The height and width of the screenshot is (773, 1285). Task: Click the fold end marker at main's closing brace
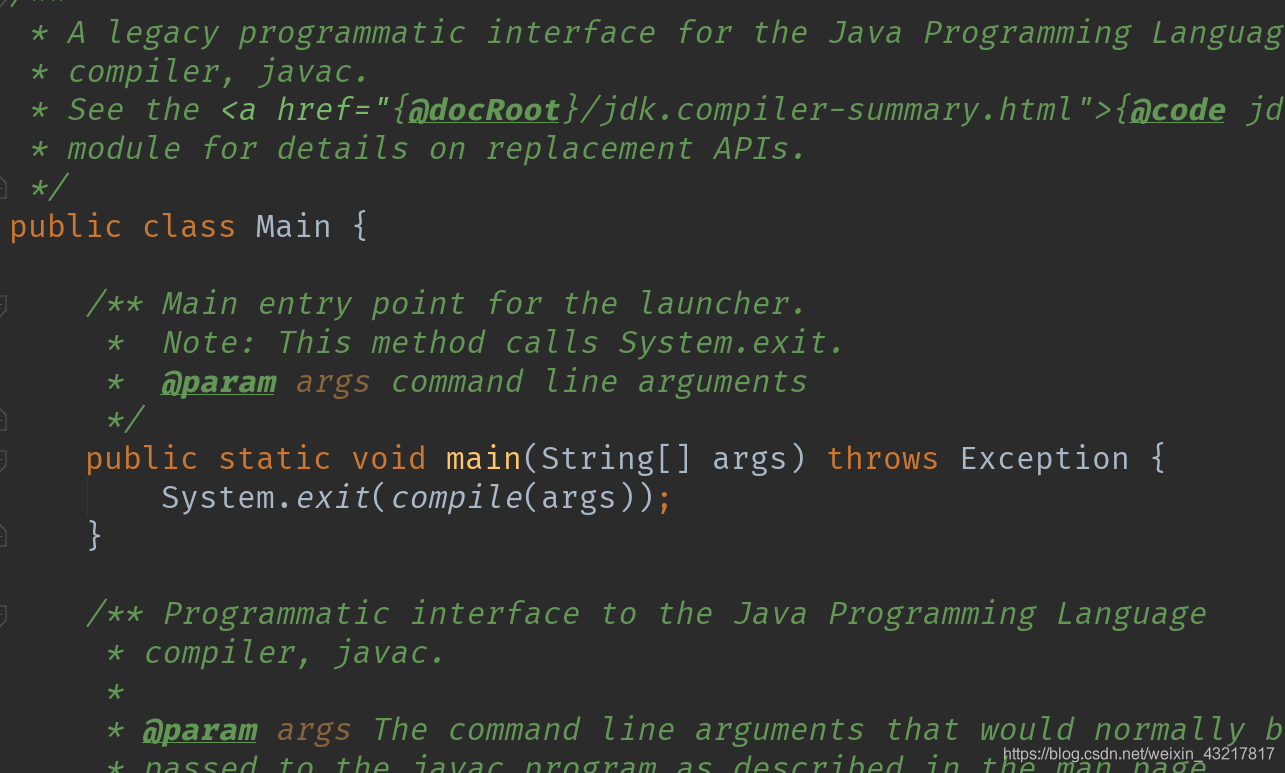pos(3,537)
